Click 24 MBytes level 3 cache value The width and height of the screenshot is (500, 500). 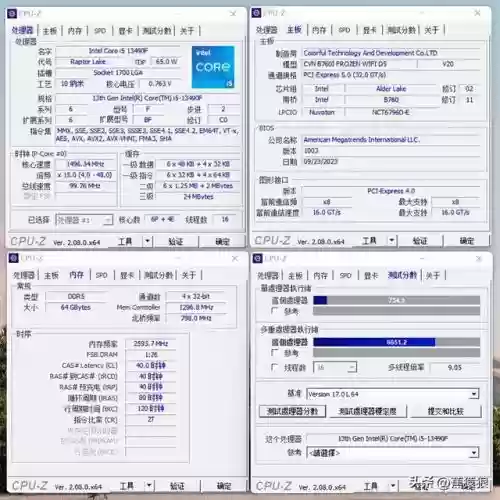click(x=198, y=197)
